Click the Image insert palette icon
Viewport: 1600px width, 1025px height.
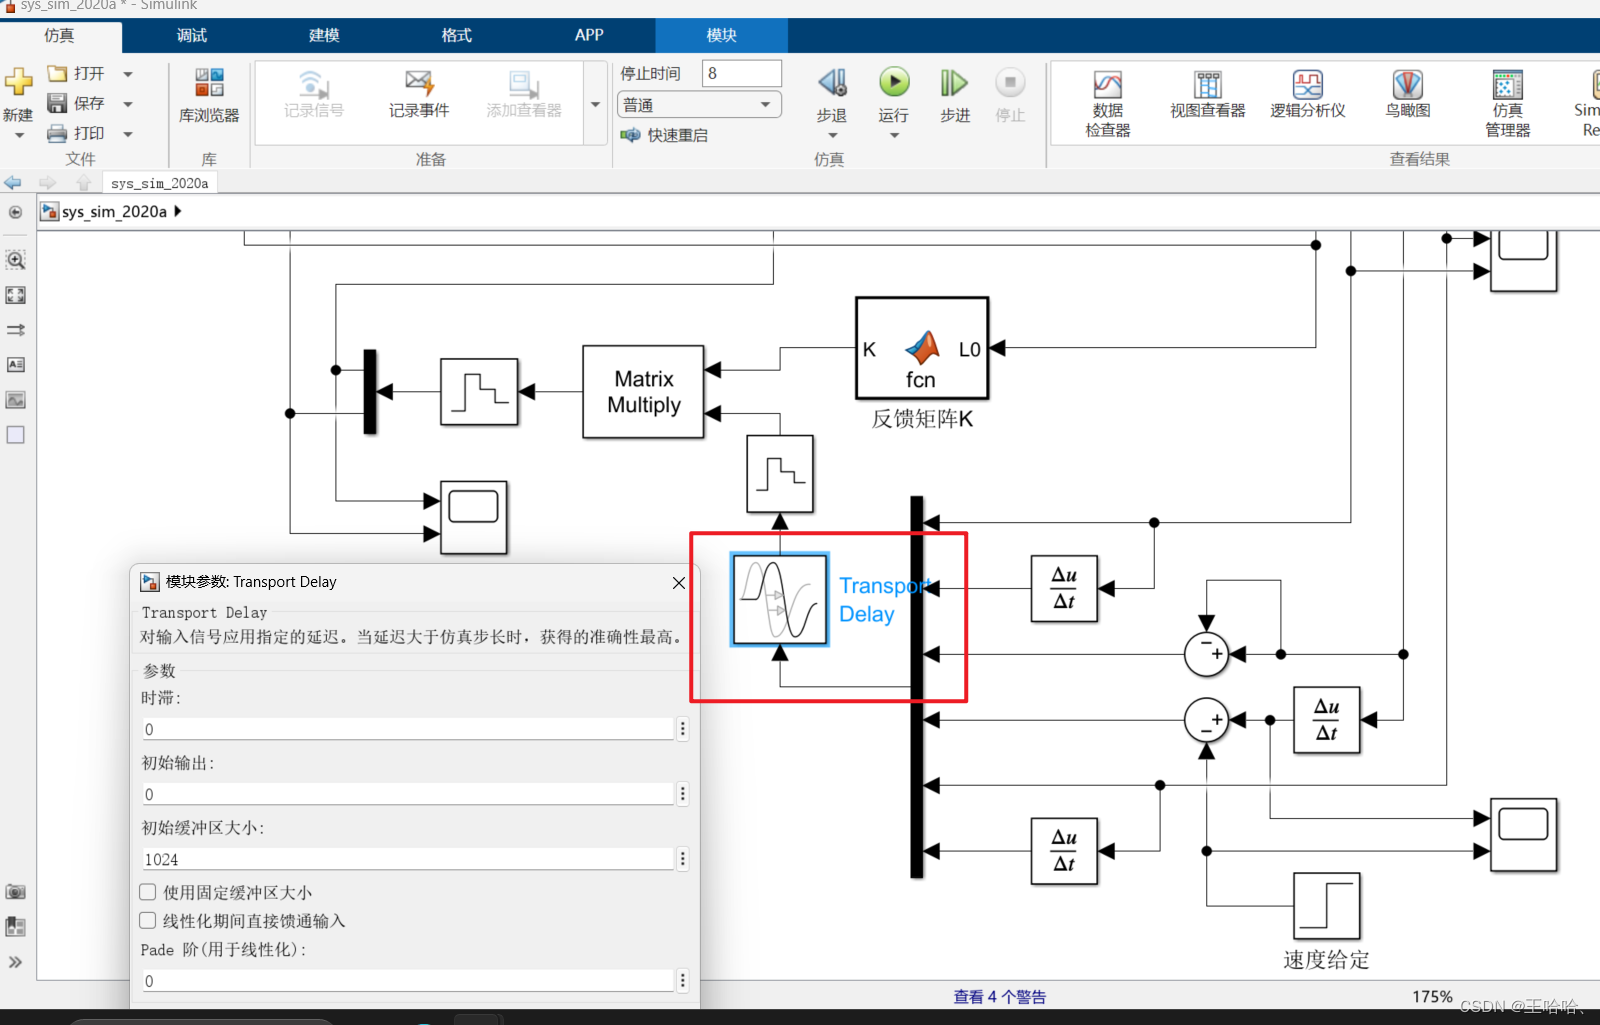[16, 400]
